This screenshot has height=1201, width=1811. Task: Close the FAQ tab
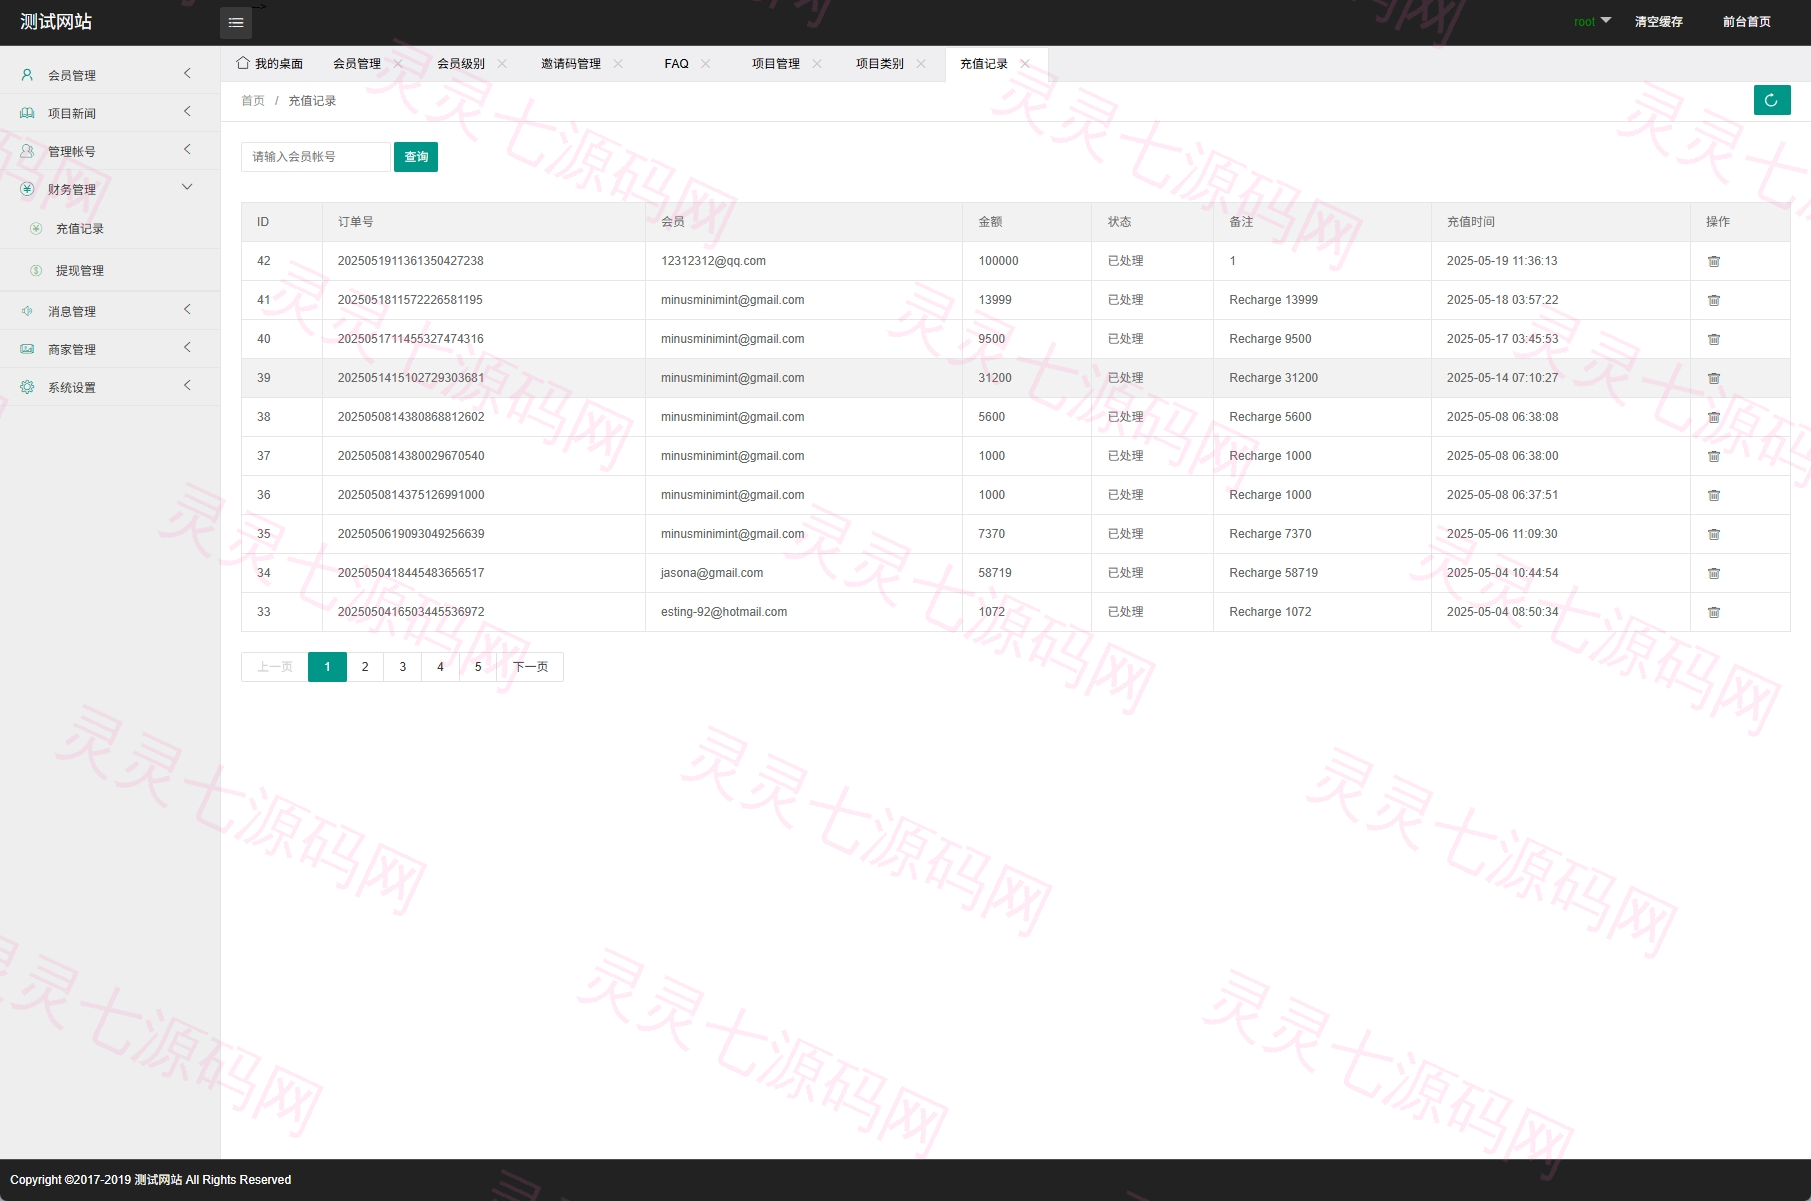pos(705,64)
